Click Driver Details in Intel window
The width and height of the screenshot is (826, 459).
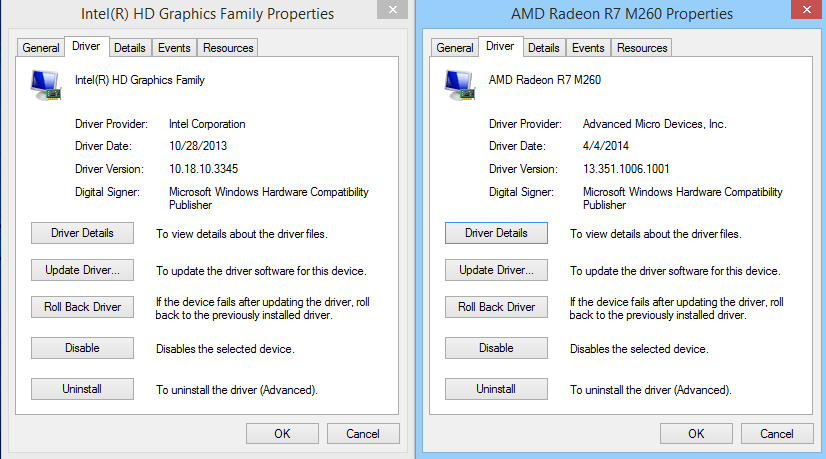(x=82, y=233)
